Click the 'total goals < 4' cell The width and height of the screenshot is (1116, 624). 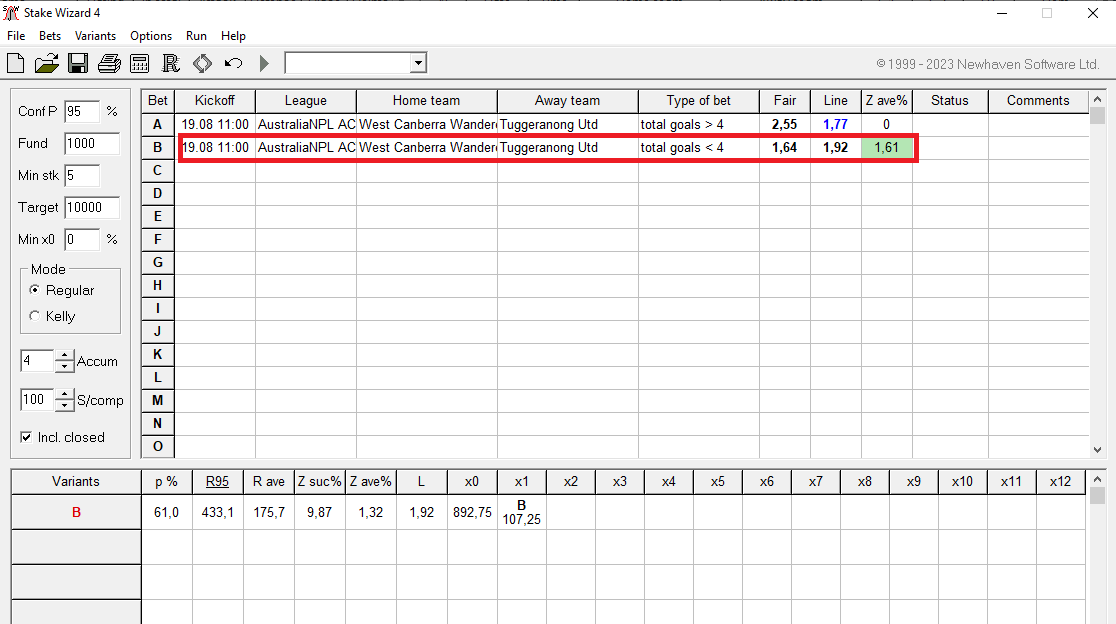698,147
